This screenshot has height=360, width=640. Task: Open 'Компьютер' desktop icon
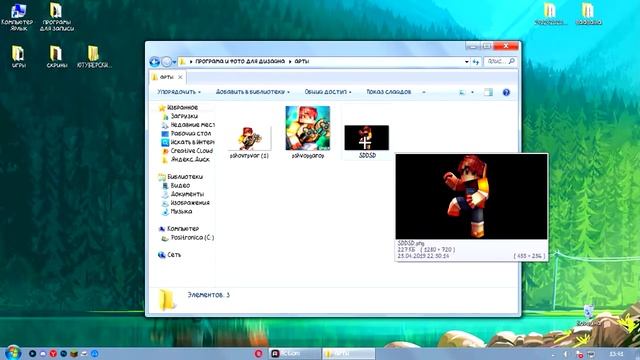click(17, 17)
